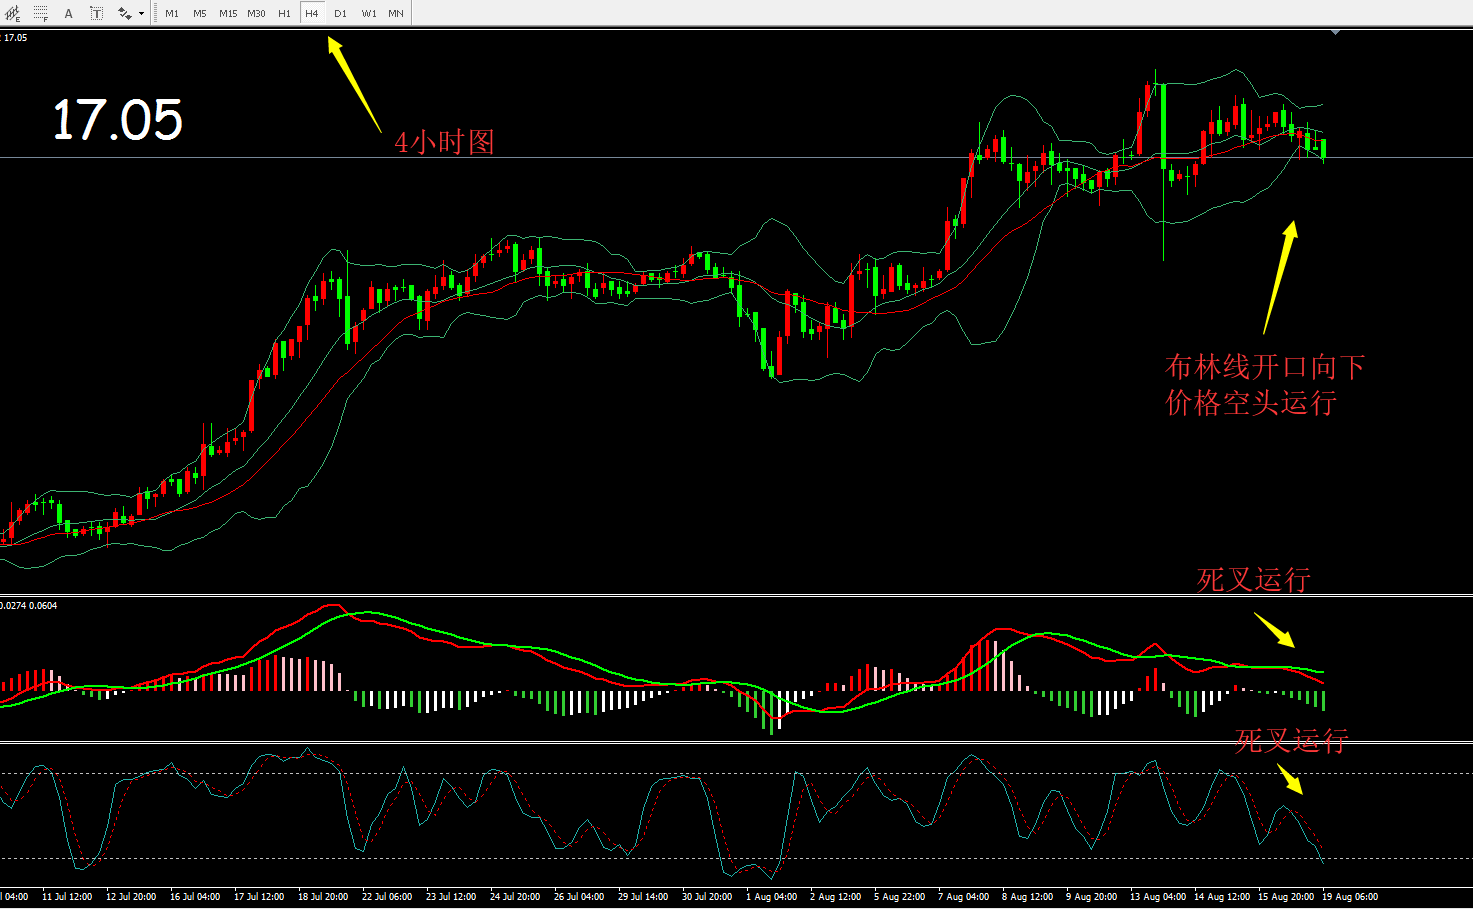Select the Arrows drawing tool
This screenshot has width=1473, height=910.
125,13
